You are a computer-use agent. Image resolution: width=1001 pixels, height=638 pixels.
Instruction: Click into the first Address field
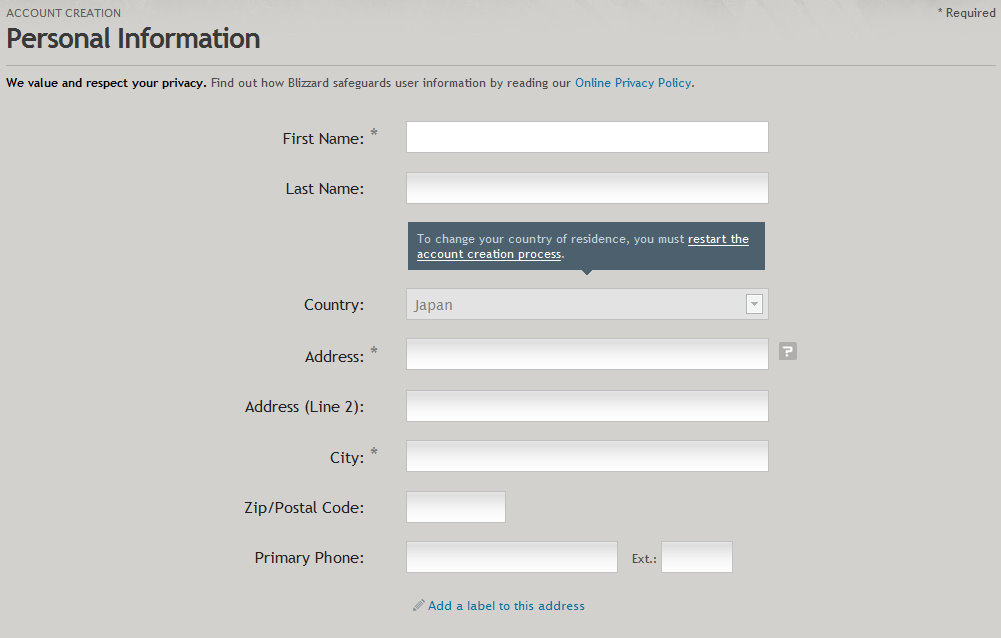click(587, 354)
